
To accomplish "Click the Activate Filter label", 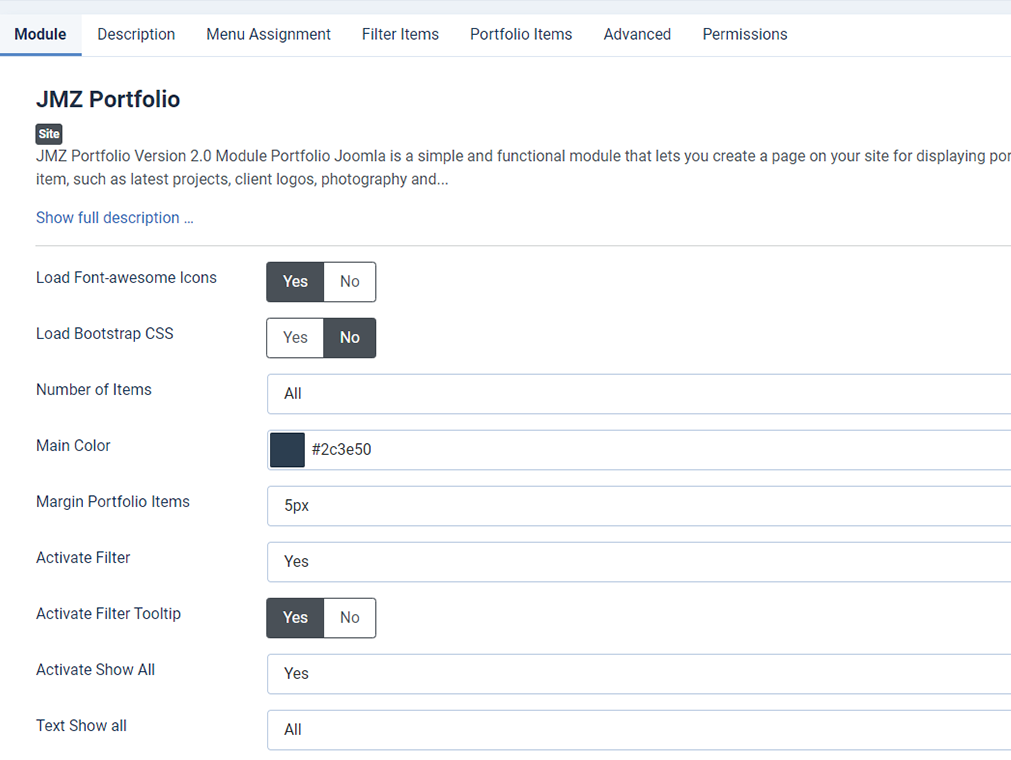I will [83, 558].
